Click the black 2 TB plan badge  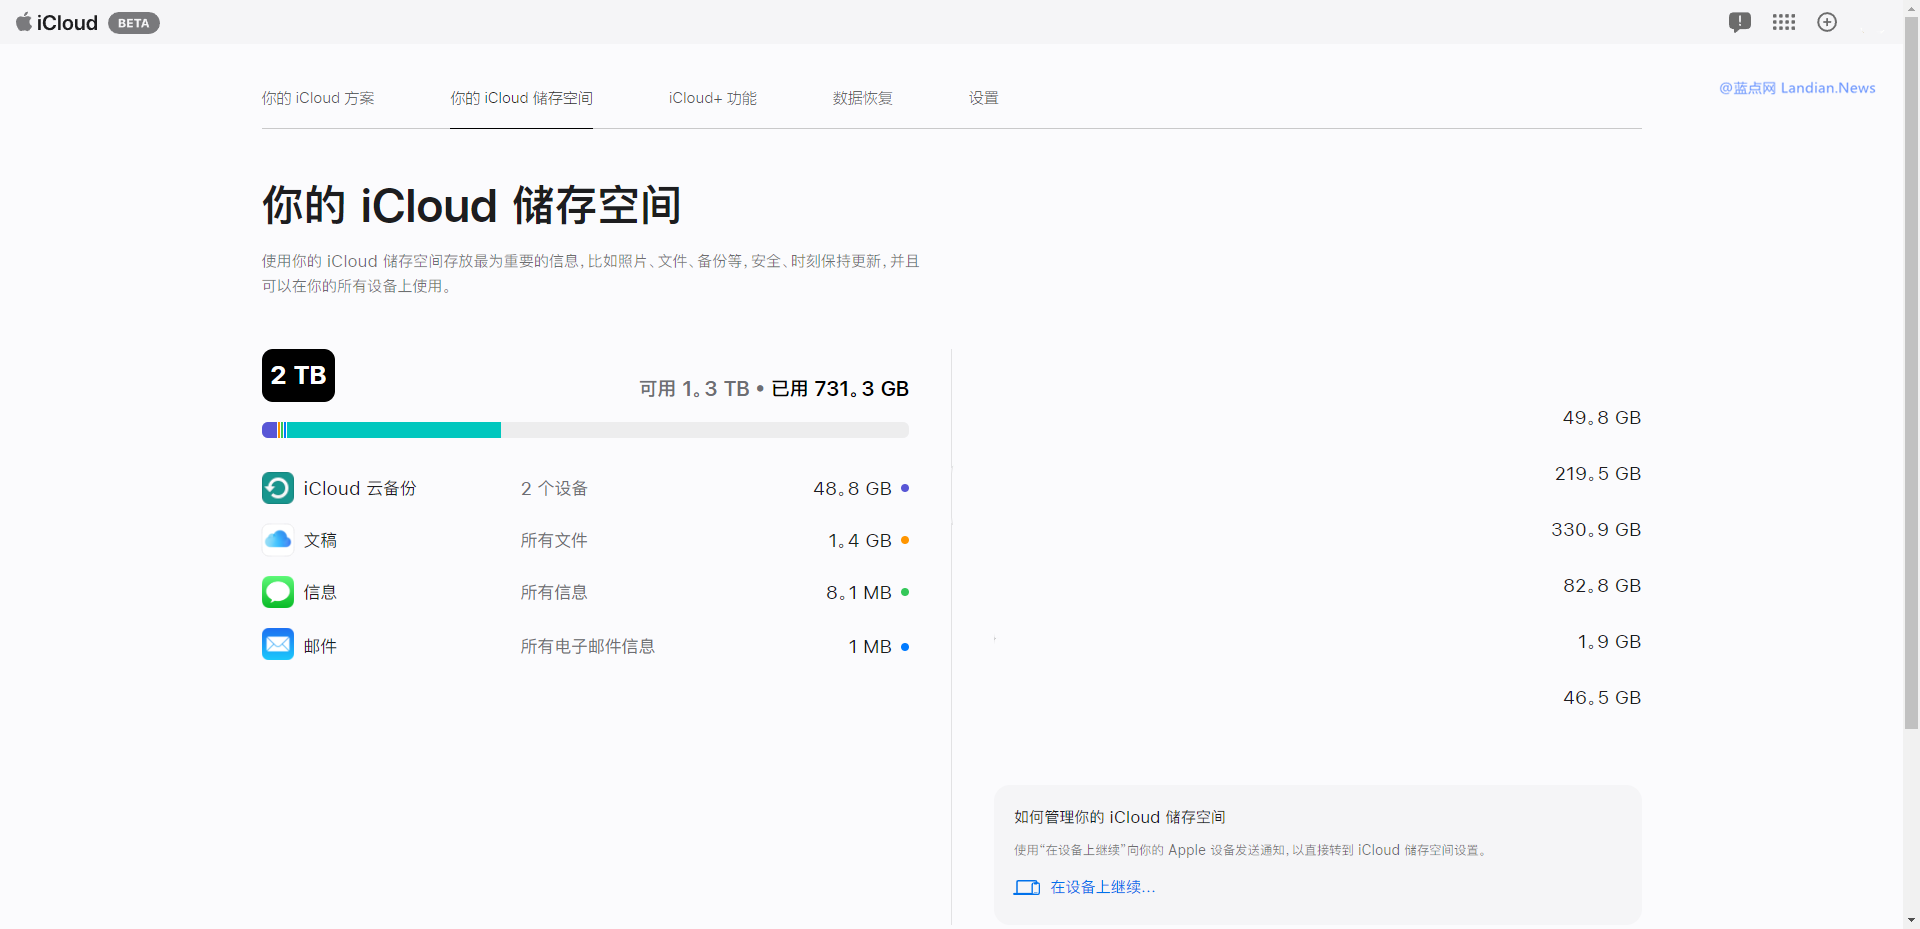[298, 376]
